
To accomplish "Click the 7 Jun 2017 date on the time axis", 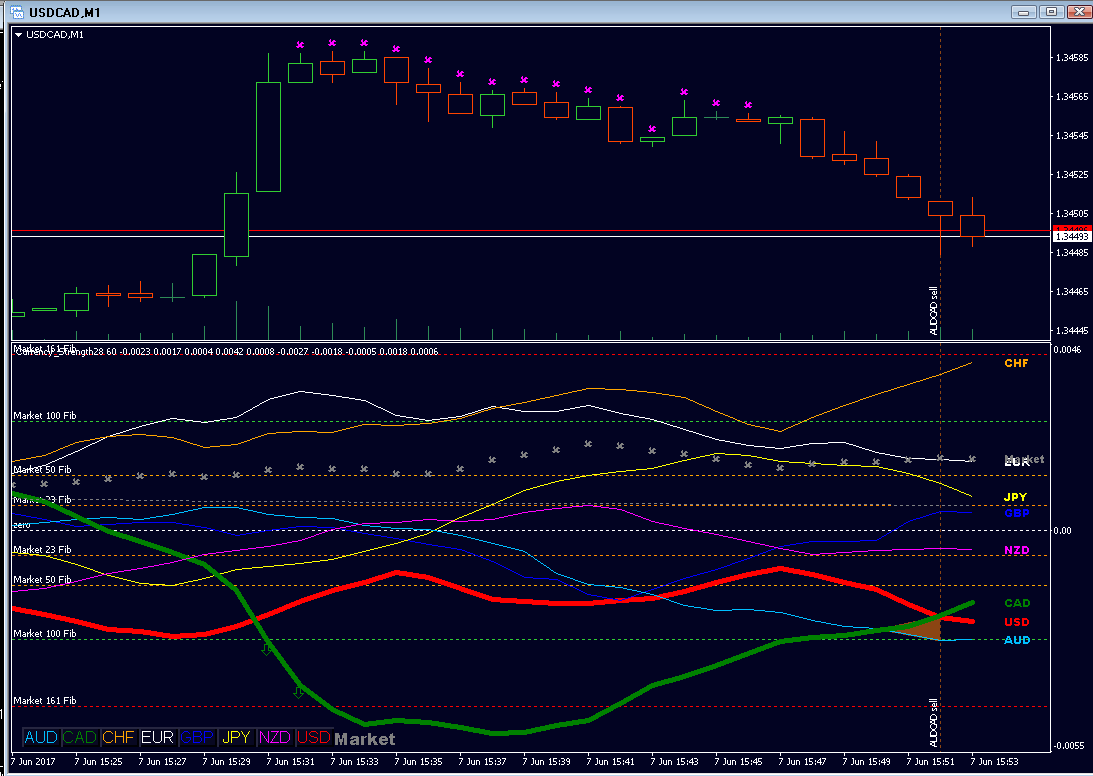I will pyautogui.click(x=33, y=763).
